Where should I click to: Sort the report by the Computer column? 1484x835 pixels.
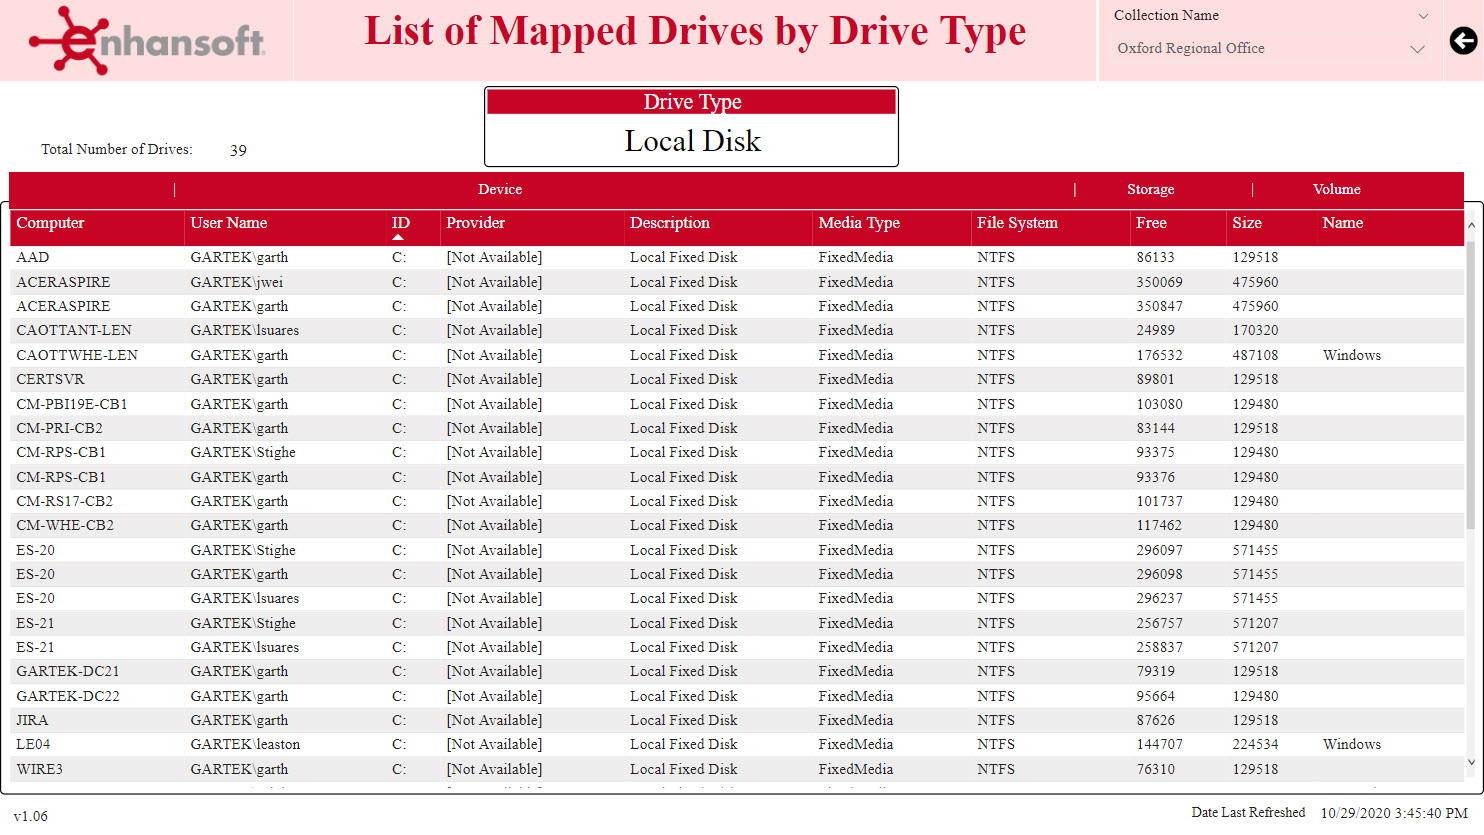(x=50, y=222)
